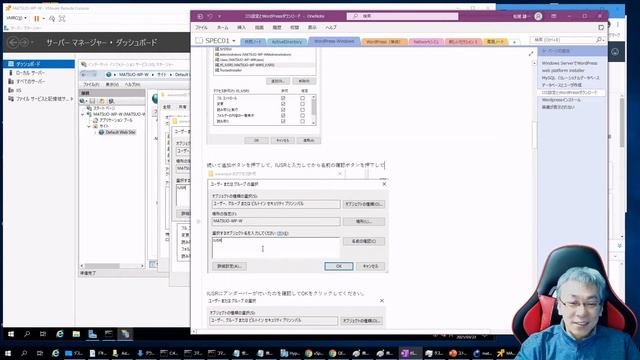Click 名前の確認 button in note screenshot
Image resolution: width=640 pixels, height=360 pixels.
[364, 241]
